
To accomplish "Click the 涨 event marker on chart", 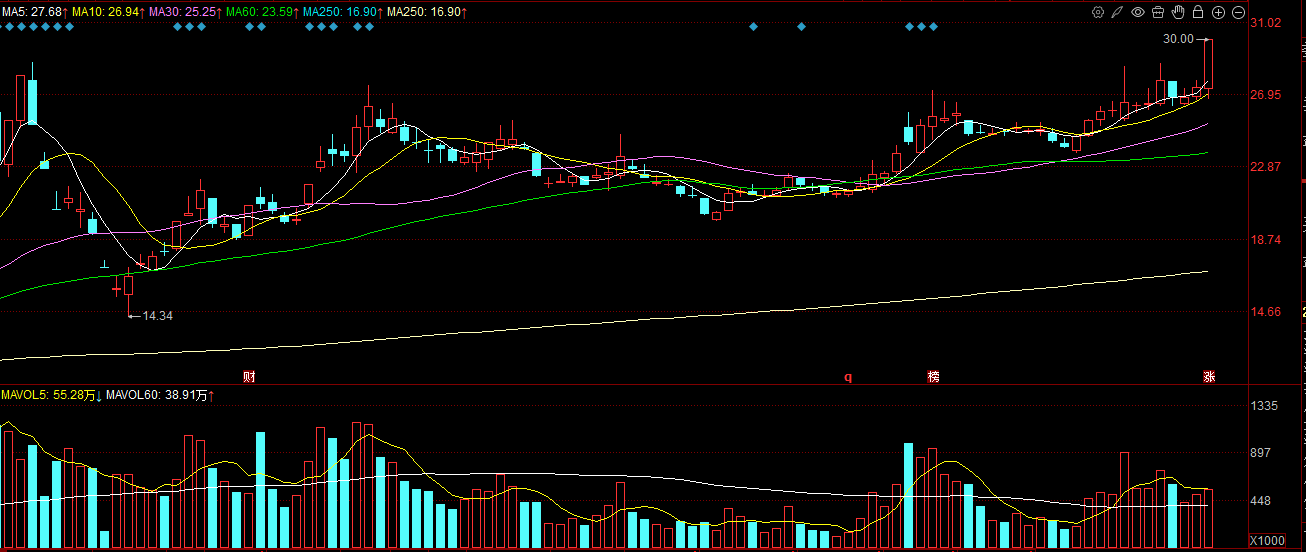I will pyautogui.click(x=1209, y=377).
